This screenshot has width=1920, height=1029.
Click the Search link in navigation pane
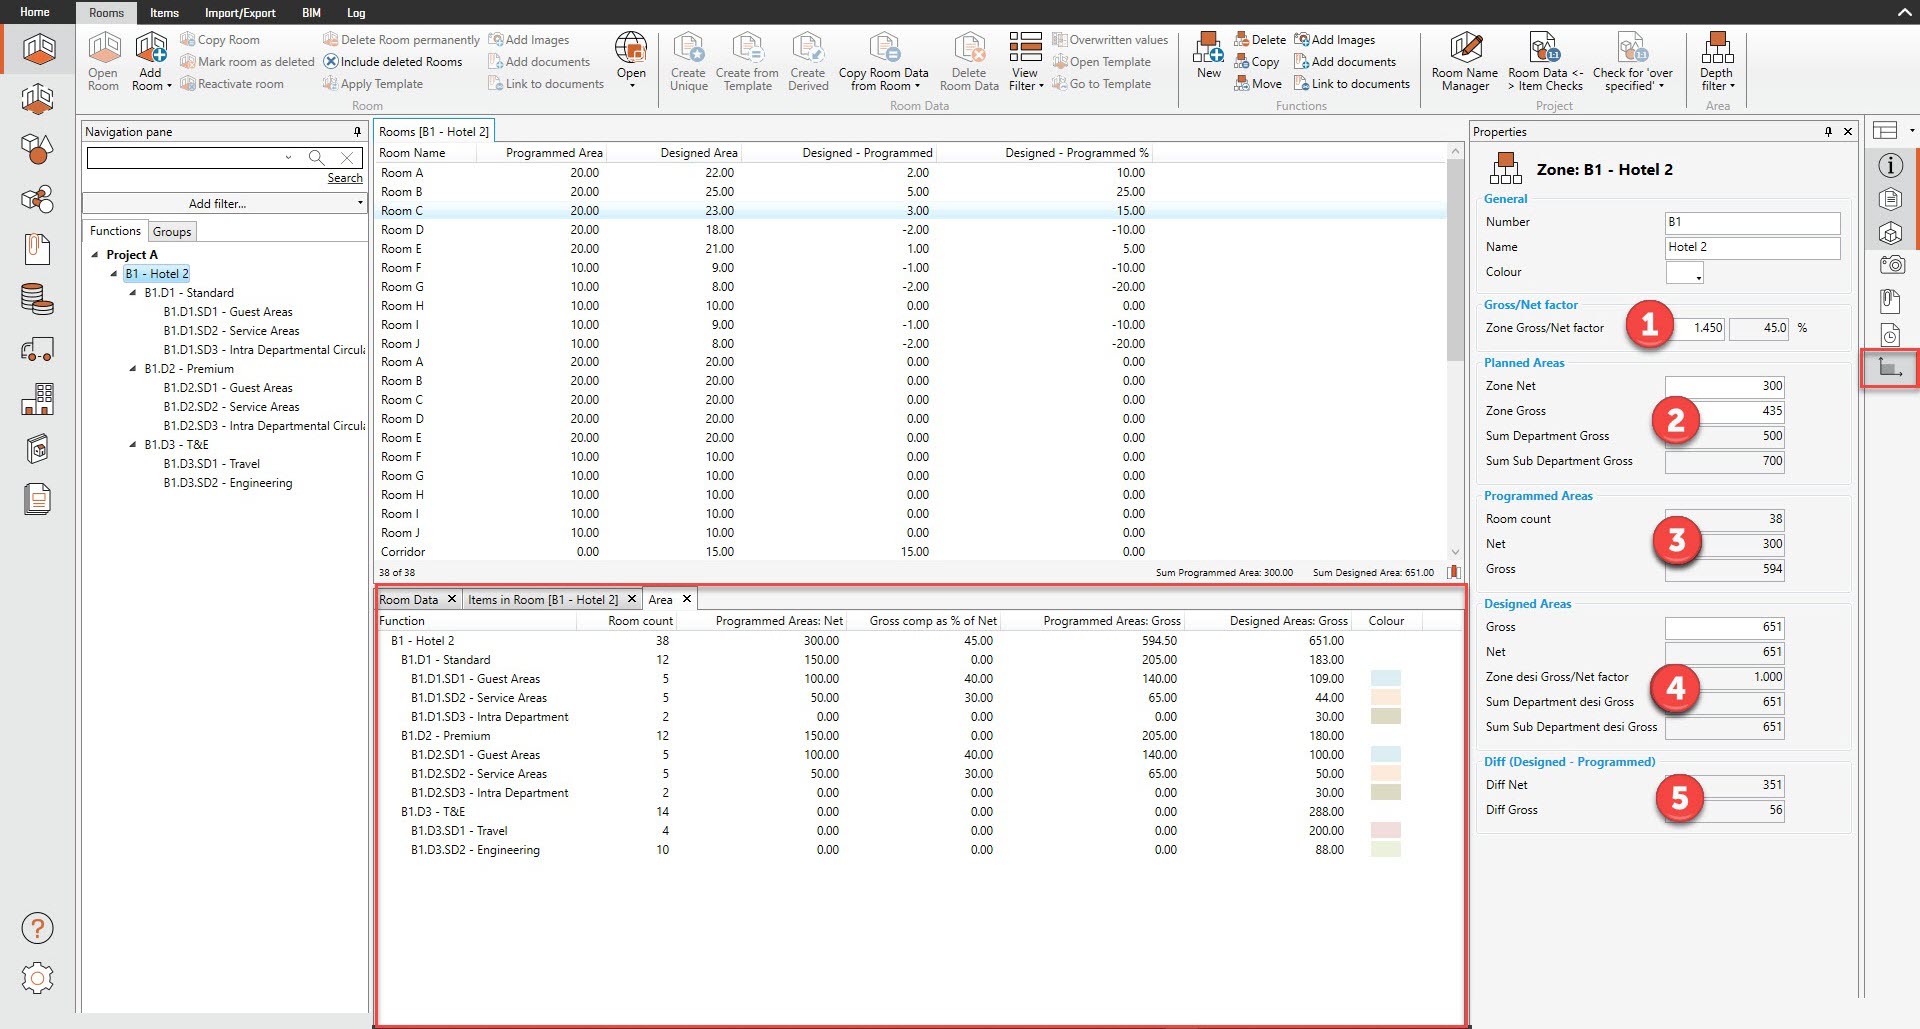click(x=345, y=178)
